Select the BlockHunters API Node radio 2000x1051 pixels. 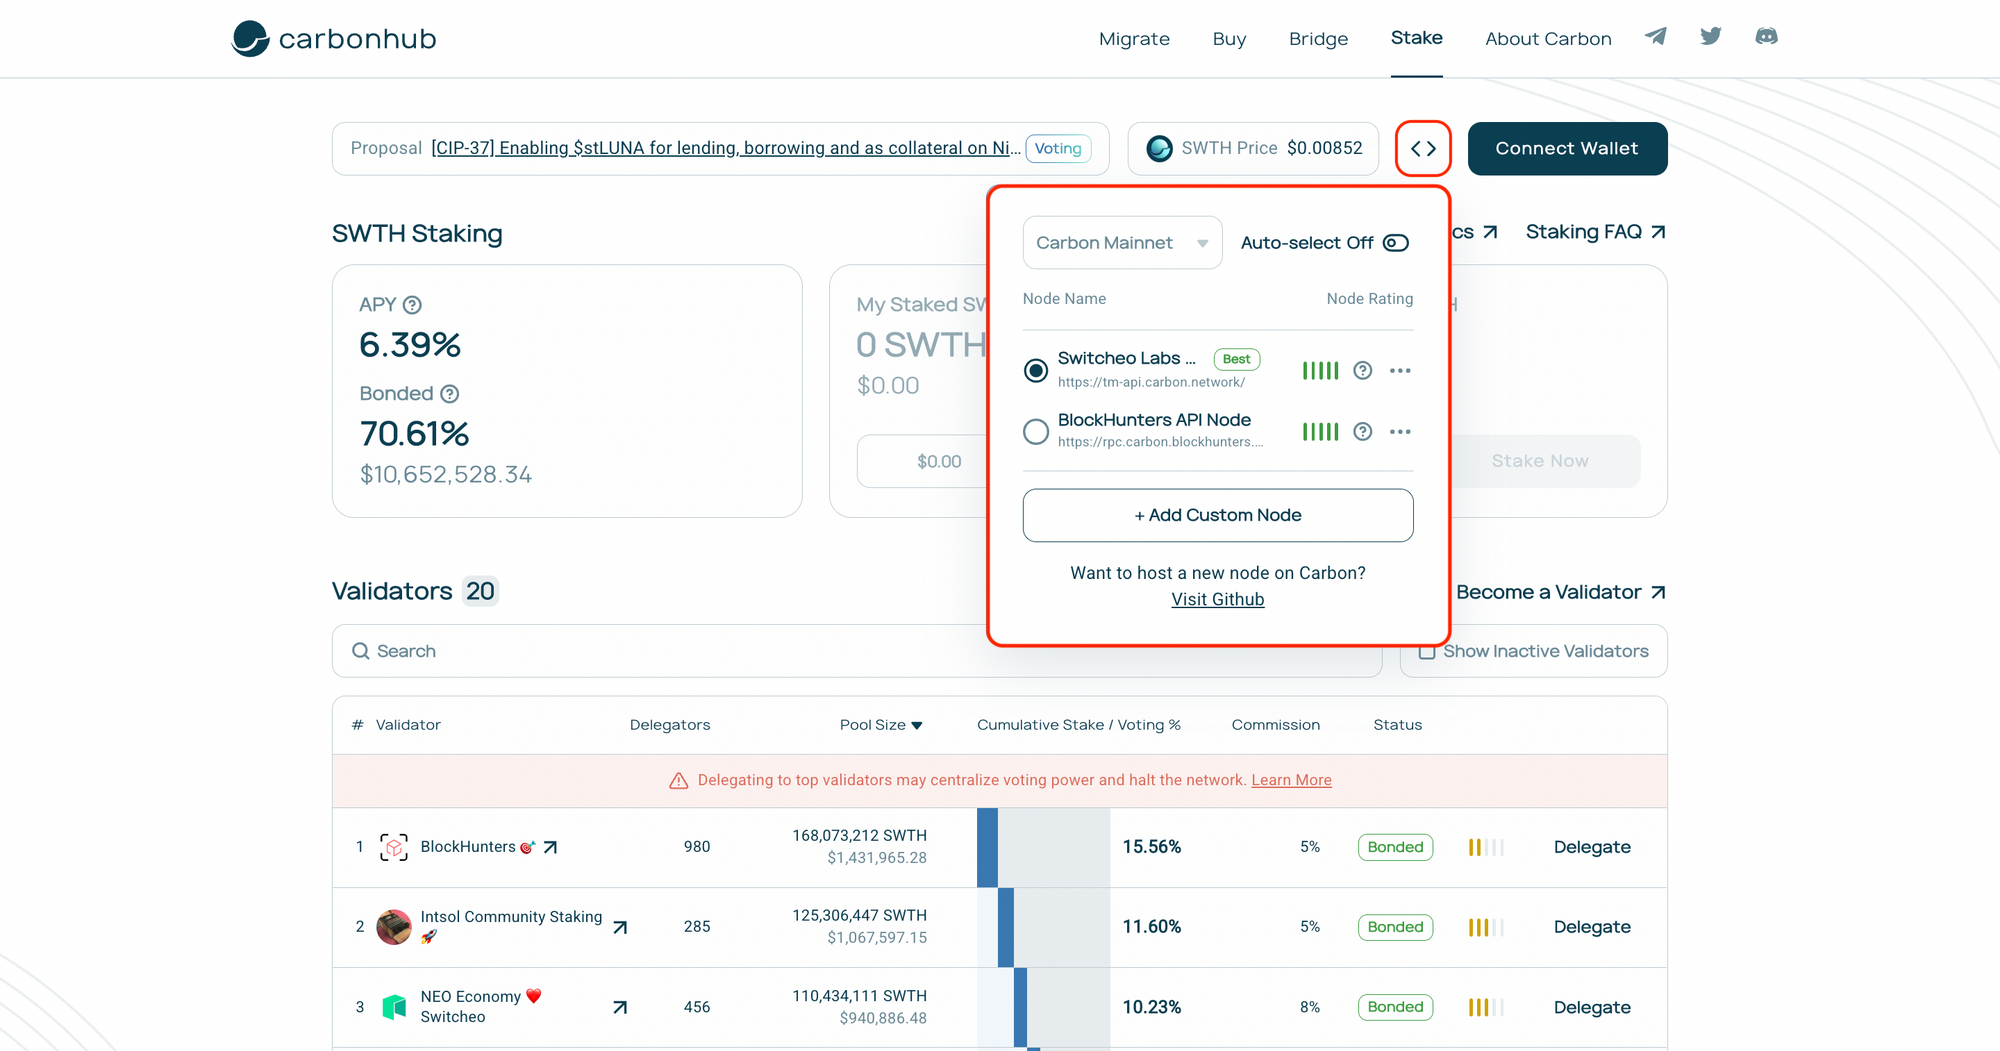click(x=1036, y=432)
